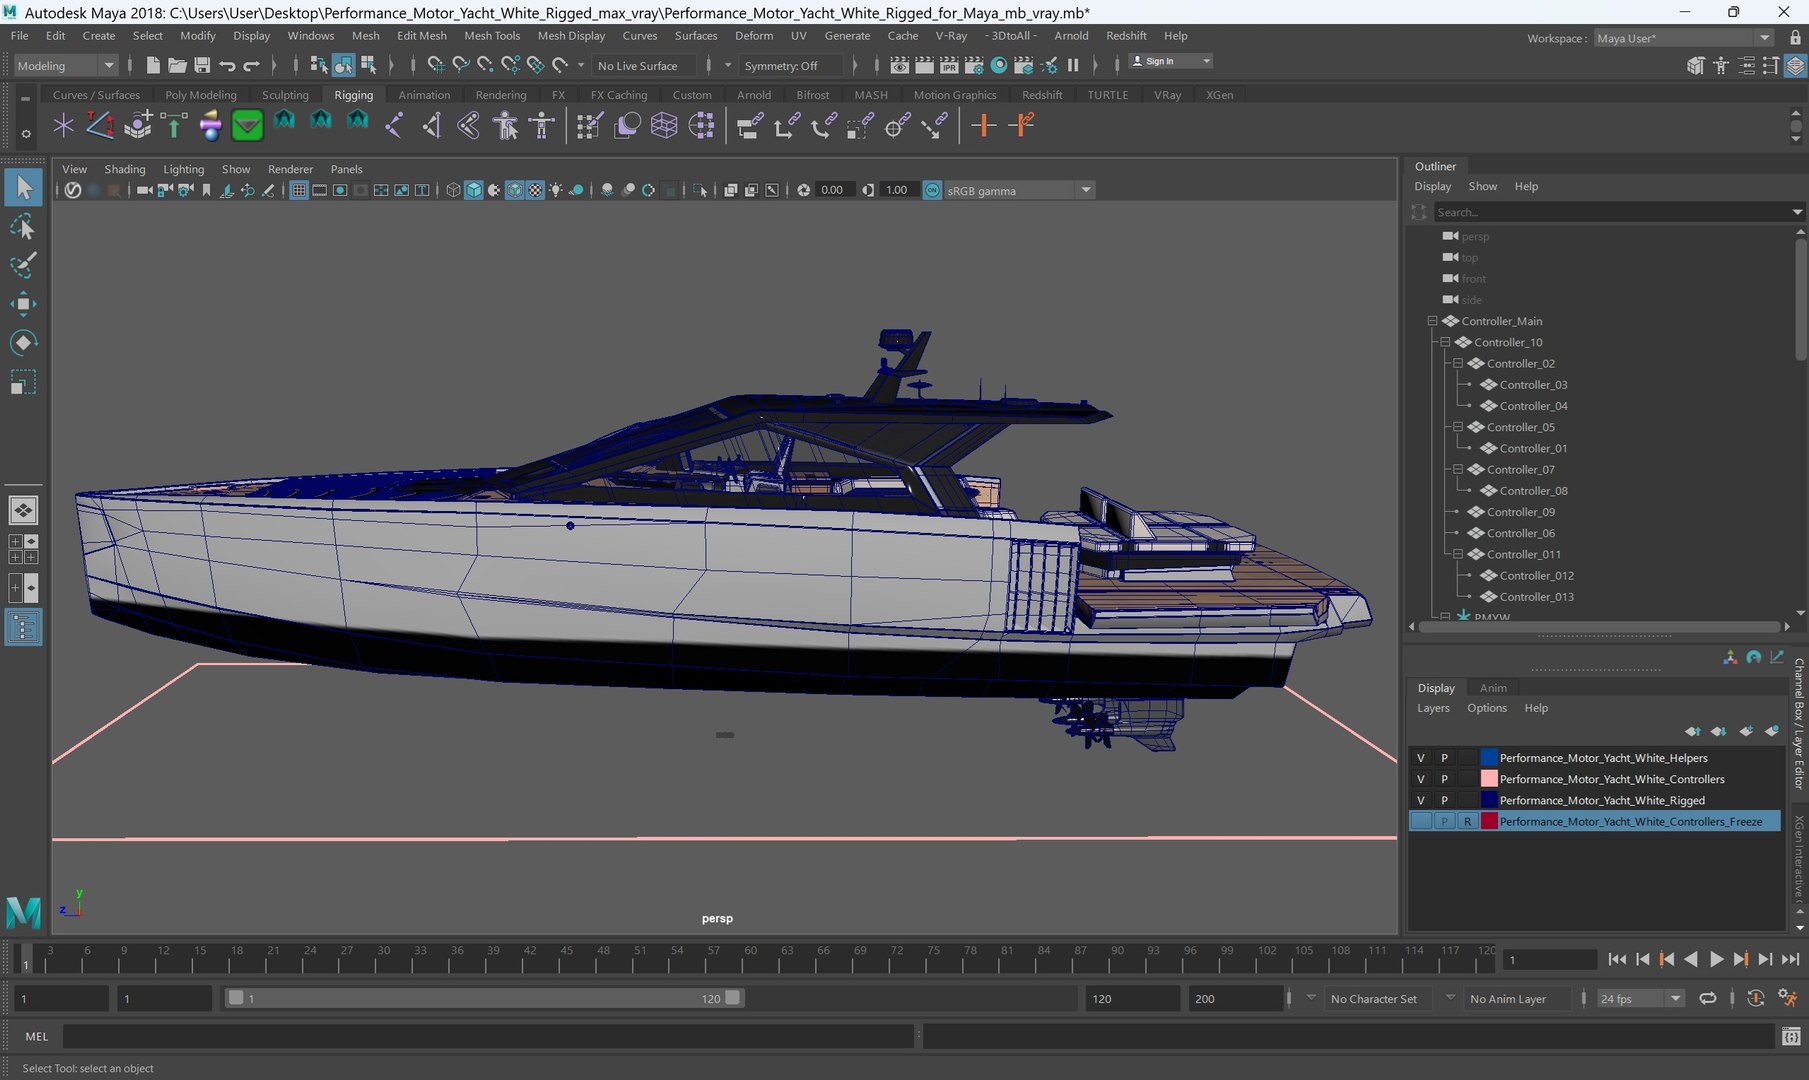Viewport: 1809px width, 1080px height.
Task: Create a new scene from the toolbar
Action: point(152,65)
